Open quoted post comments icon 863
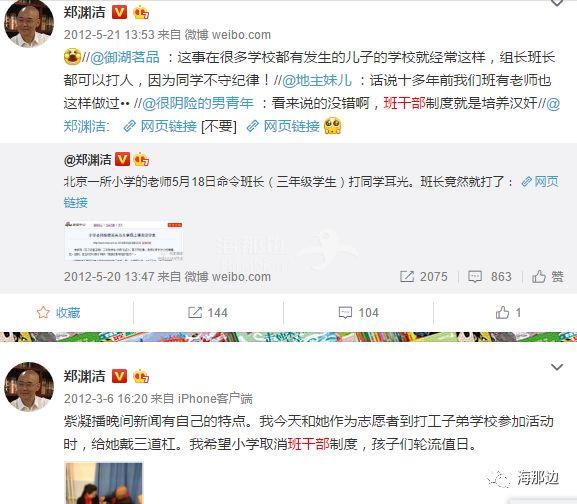This screenshot has width=577, height=504. (x=475, y=276)
